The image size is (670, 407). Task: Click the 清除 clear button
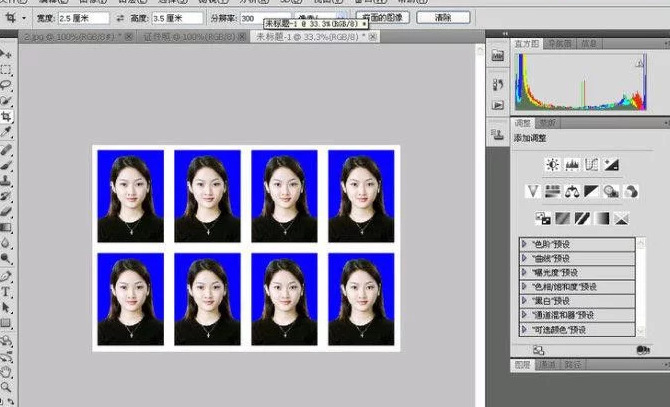point(443,18)
